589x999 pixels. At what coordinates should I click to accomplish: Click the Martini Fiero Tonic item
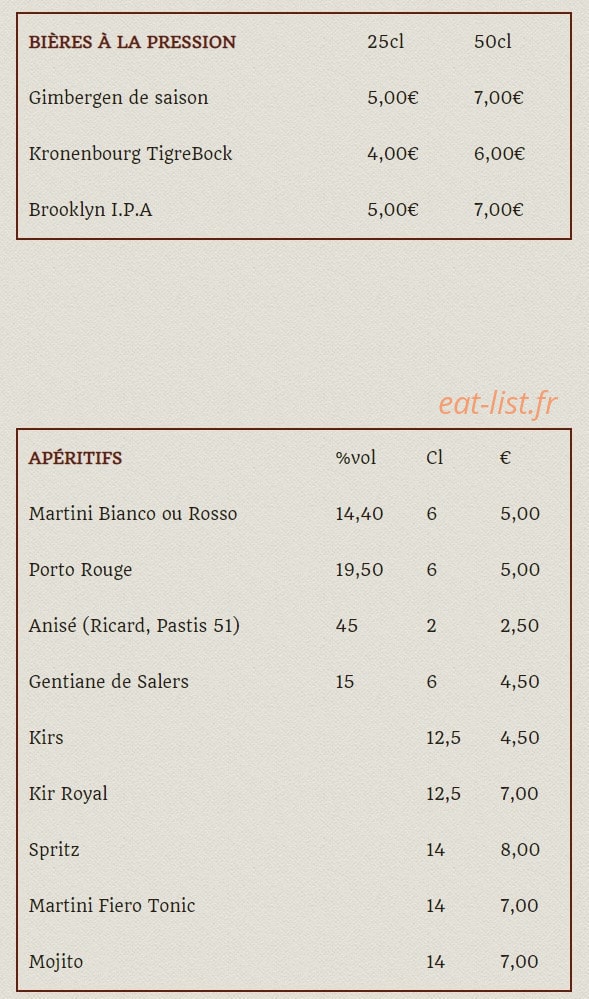112,905
